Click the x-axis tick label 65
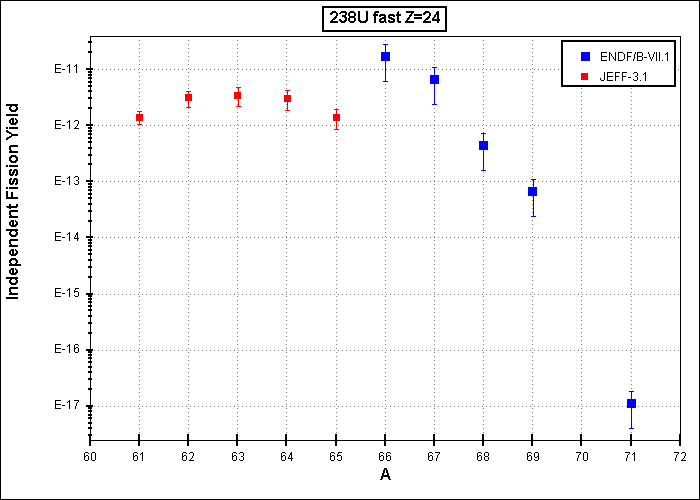Viewport: 700px width, 500px height. [x=336, y=457]
